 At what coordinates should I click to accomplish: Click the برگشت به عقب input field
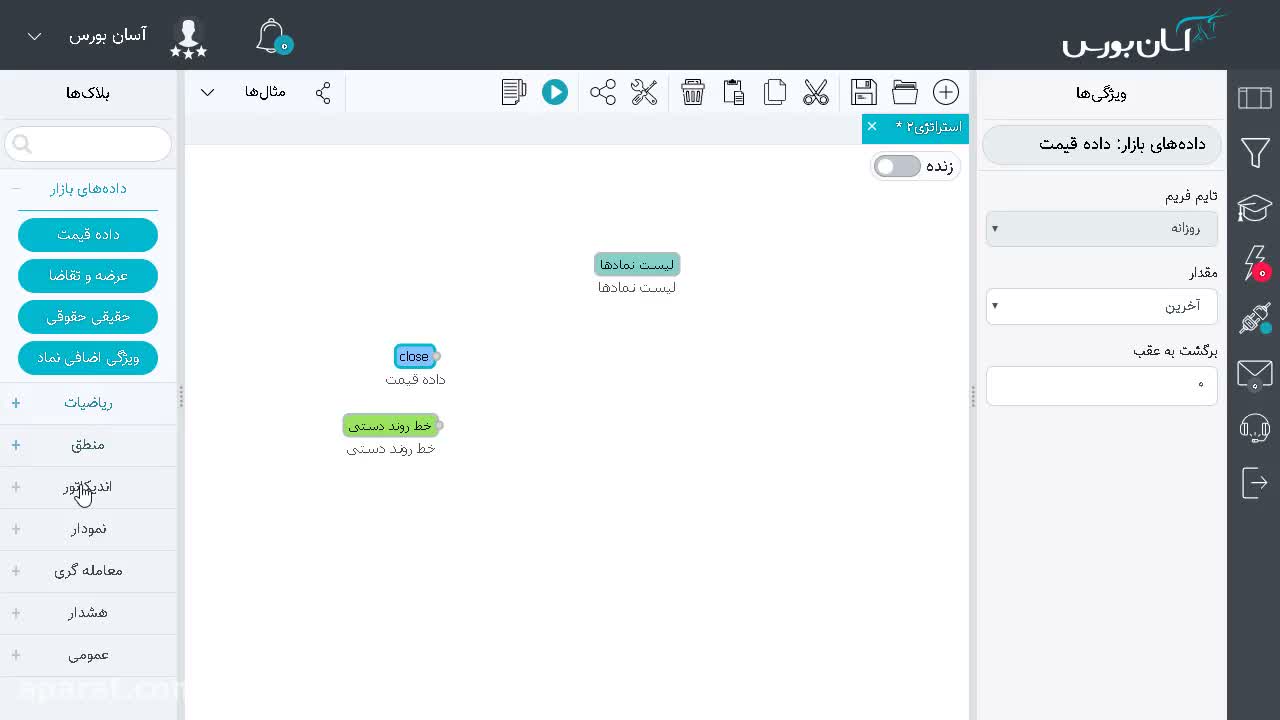(1102, 385)
